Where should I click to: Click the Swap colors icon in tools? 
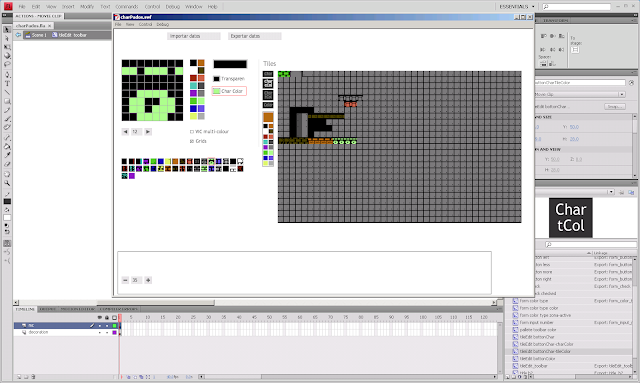[7, 232]
